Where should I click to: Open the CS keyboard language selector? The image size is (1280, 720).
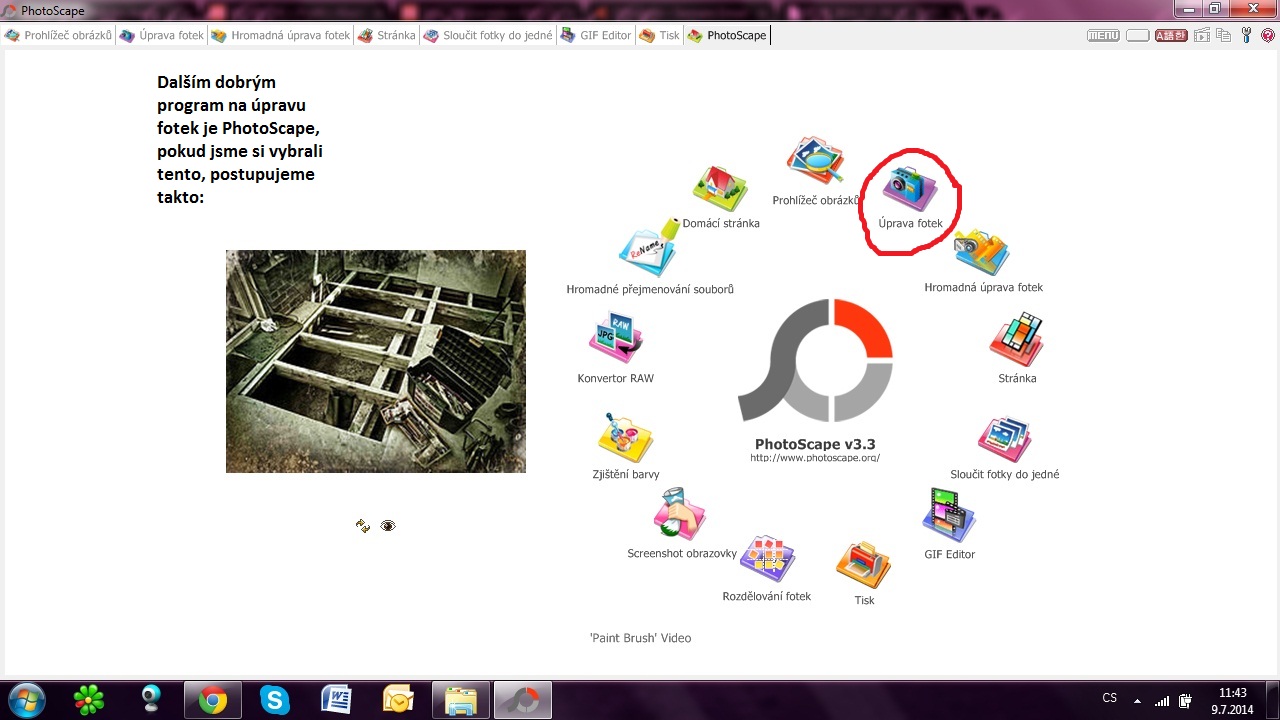(x=1109, y=698)
